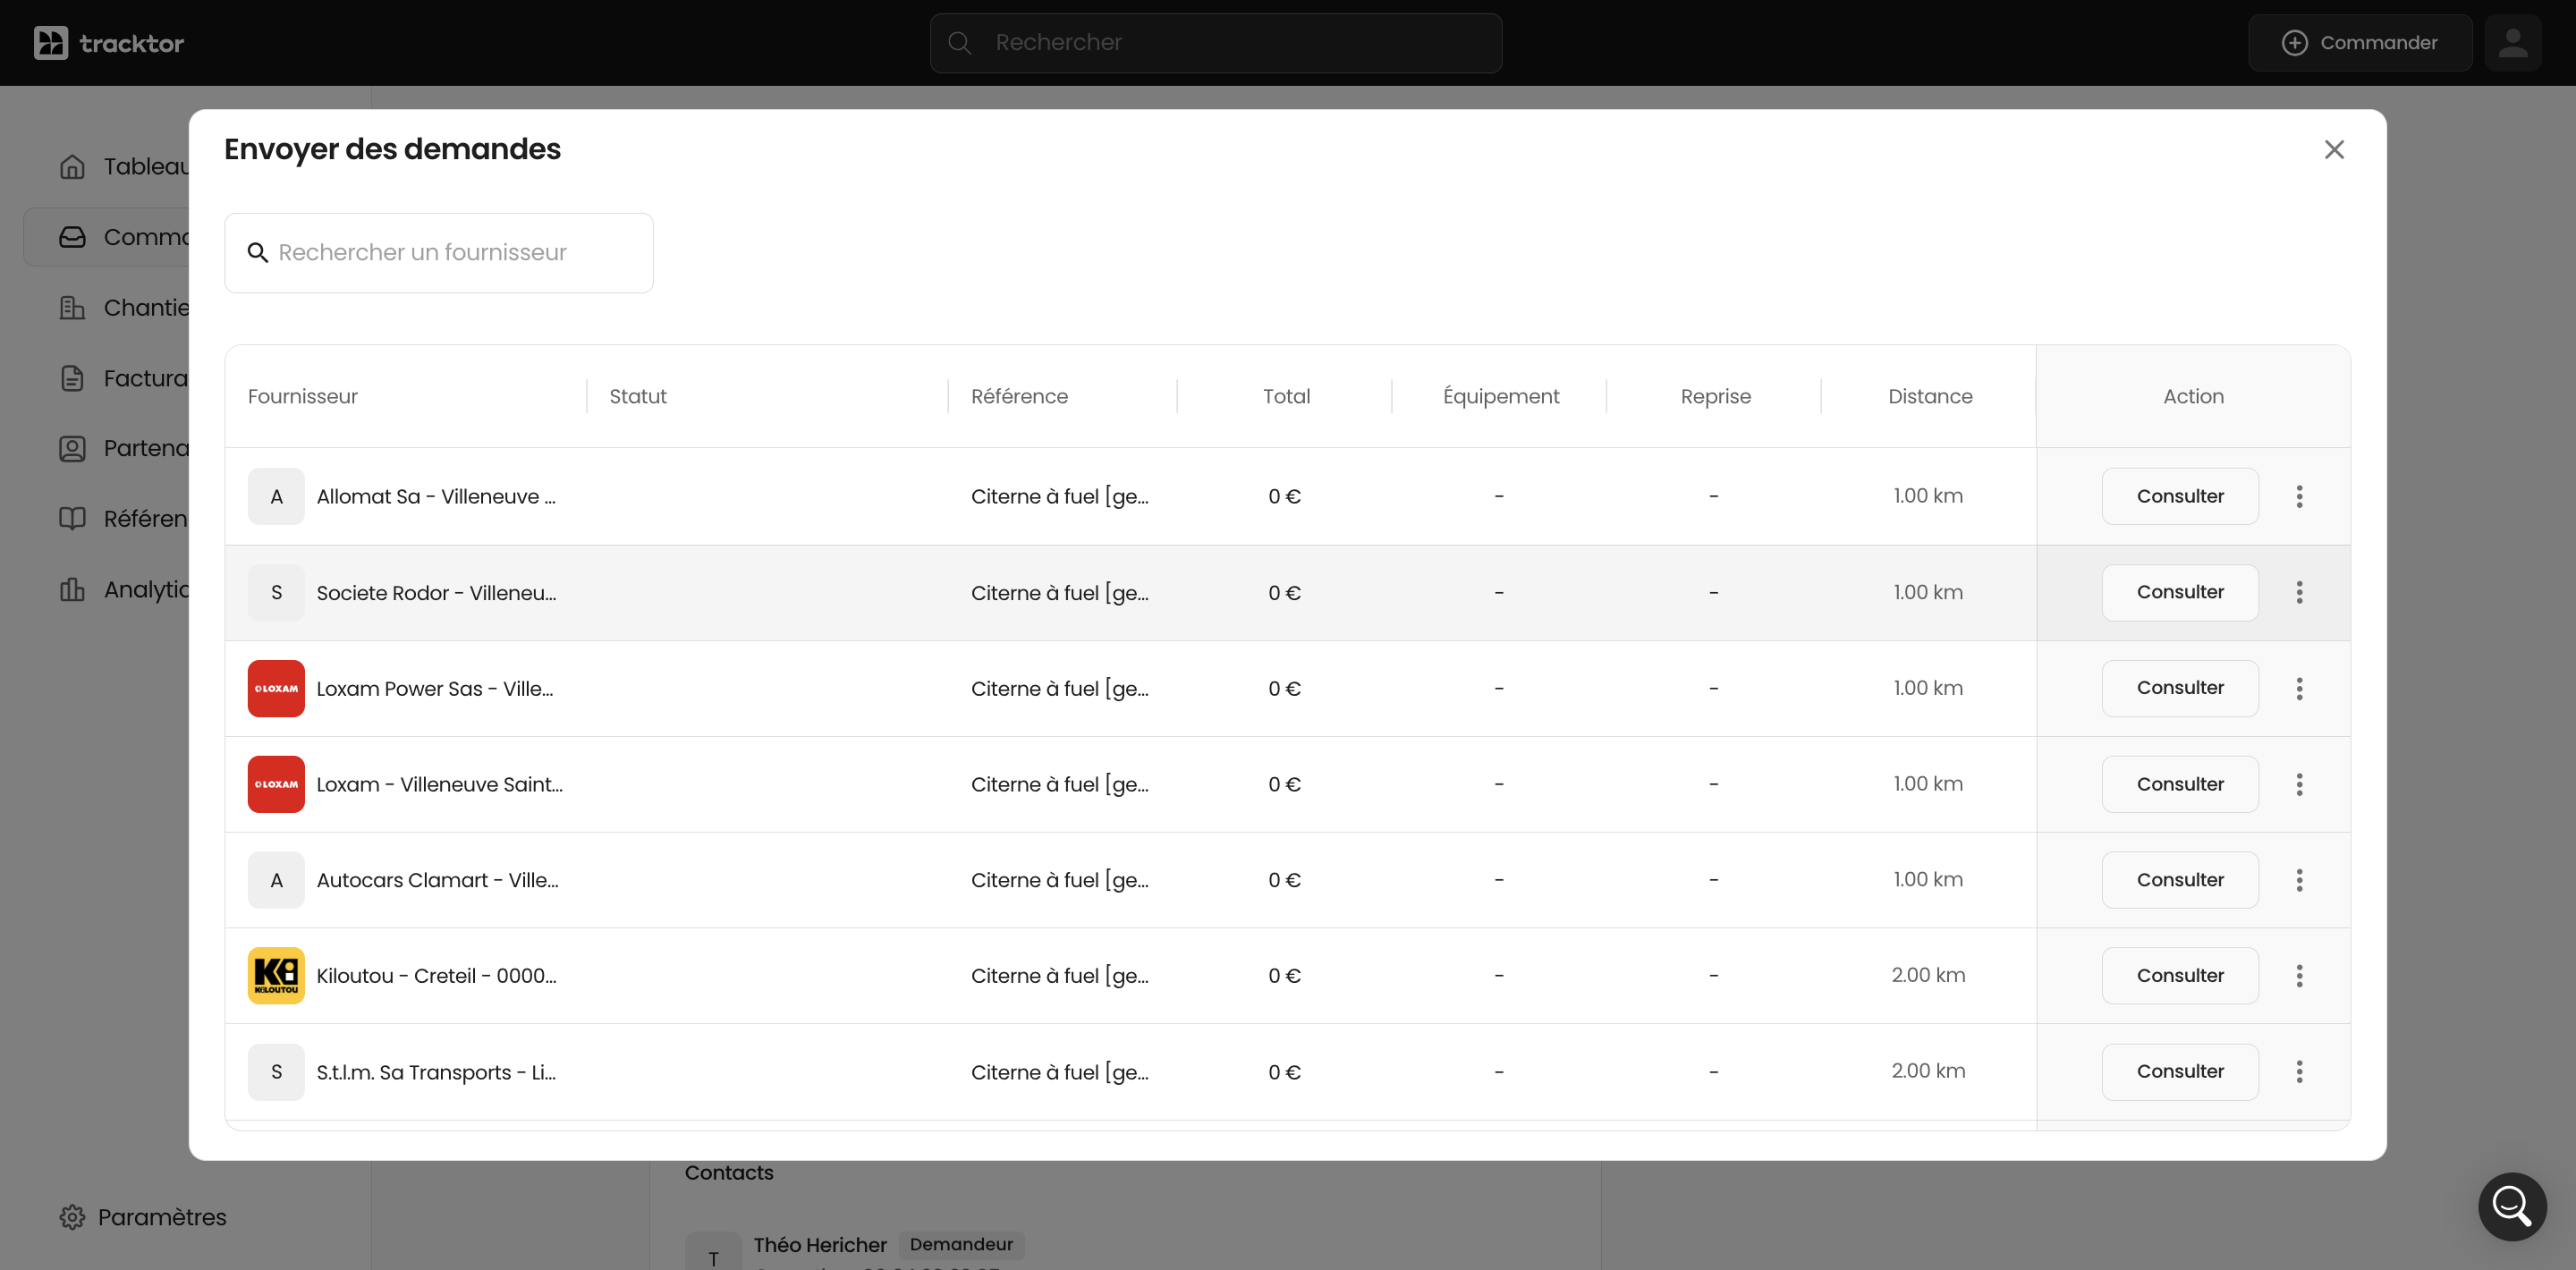Consult the Societe Rodor supplier
The image size is (2576, 1270).
point(2180,592)
